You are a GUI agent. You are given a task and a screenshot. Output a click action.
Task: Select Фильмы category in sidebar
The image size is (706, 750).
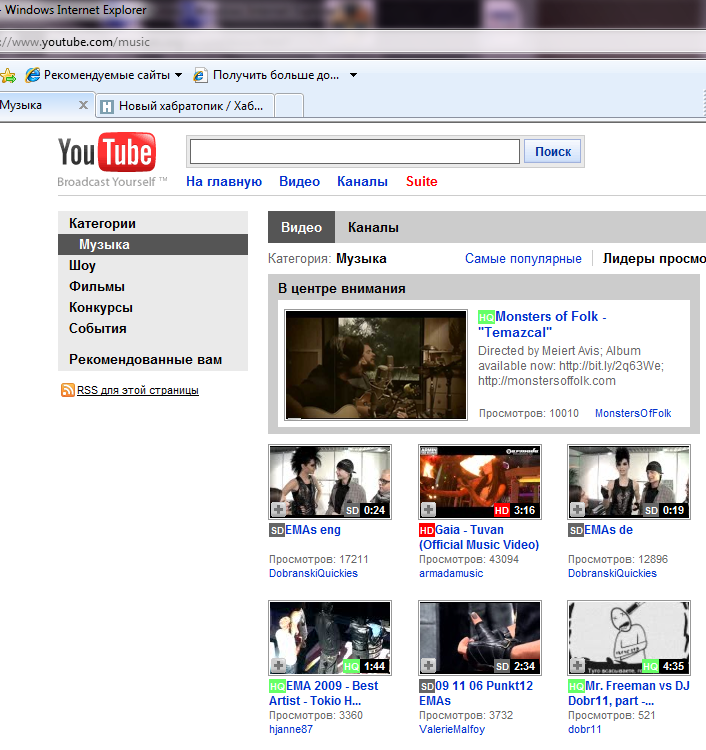click(97, 287)
